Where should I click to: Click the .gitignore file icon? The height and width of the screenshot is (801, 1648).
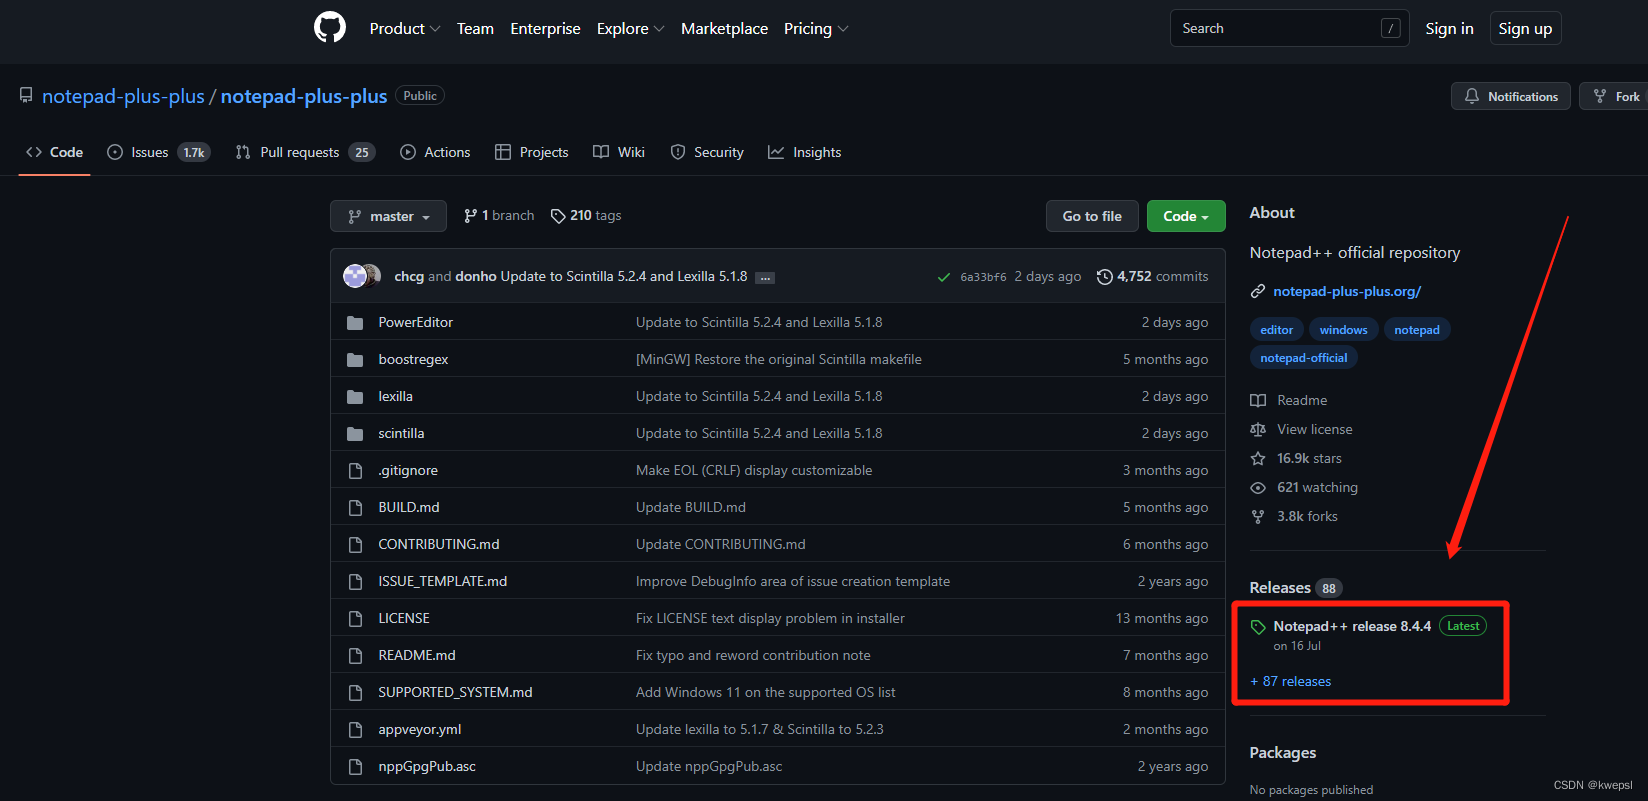click(x=355, y=470)
